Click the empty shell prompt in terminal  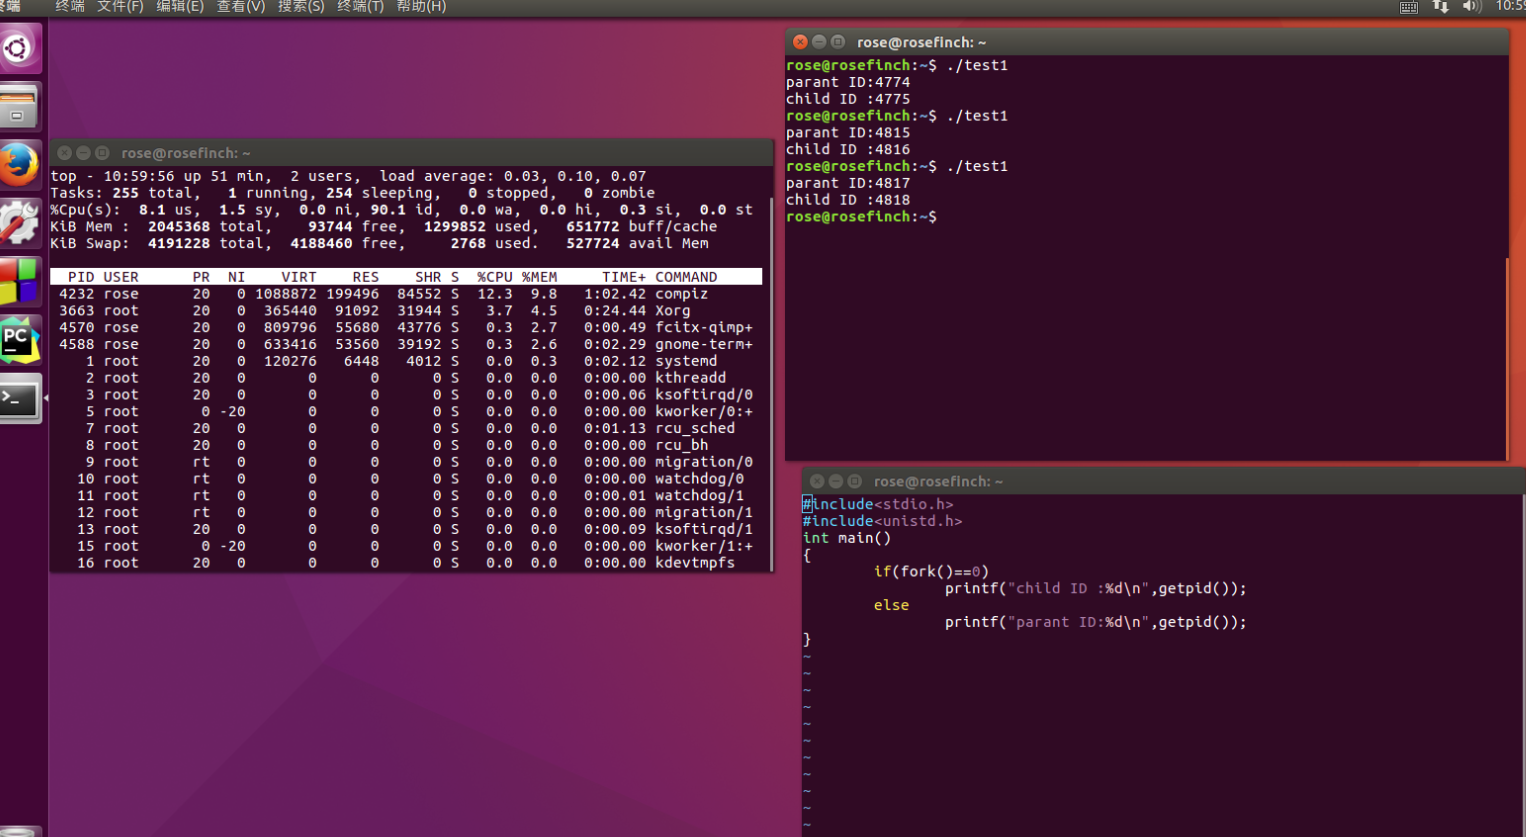(x=862, y=217)
